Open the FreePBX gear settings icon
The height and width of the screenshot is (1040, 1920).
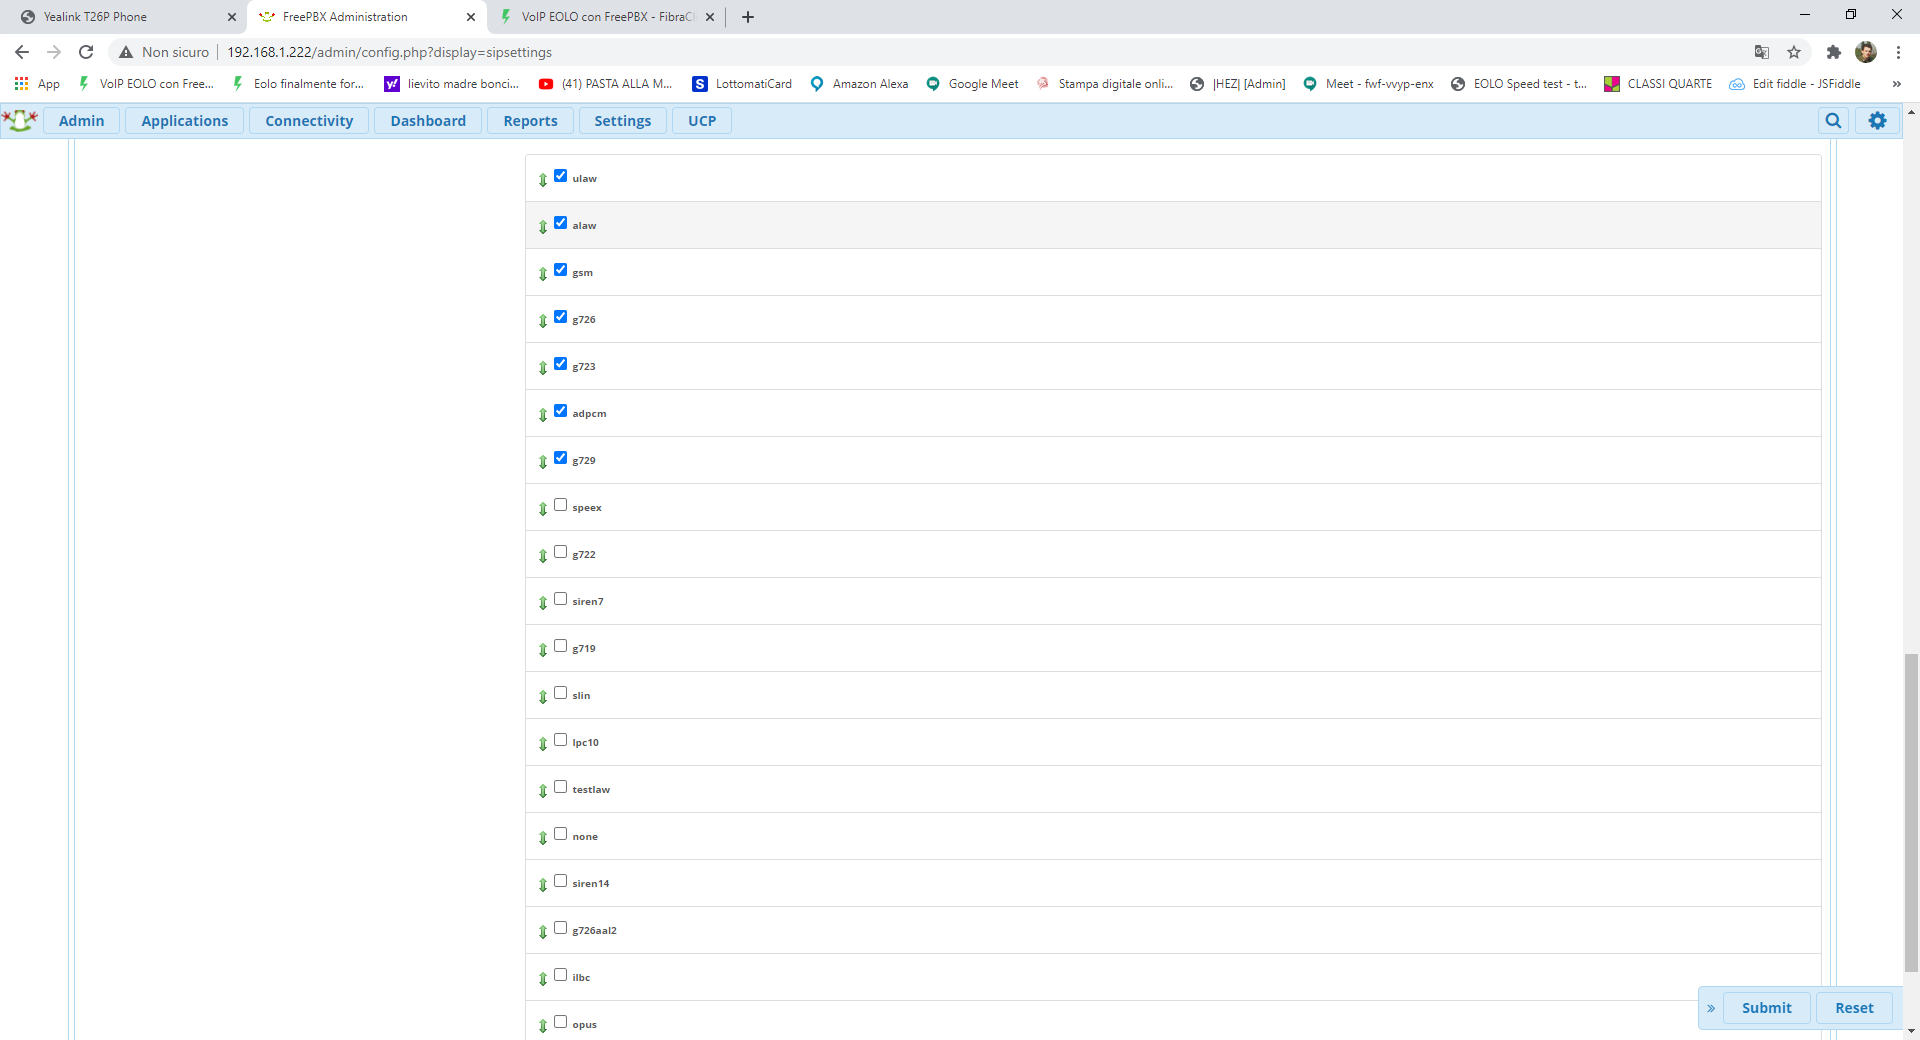(x=1877, y=121)
